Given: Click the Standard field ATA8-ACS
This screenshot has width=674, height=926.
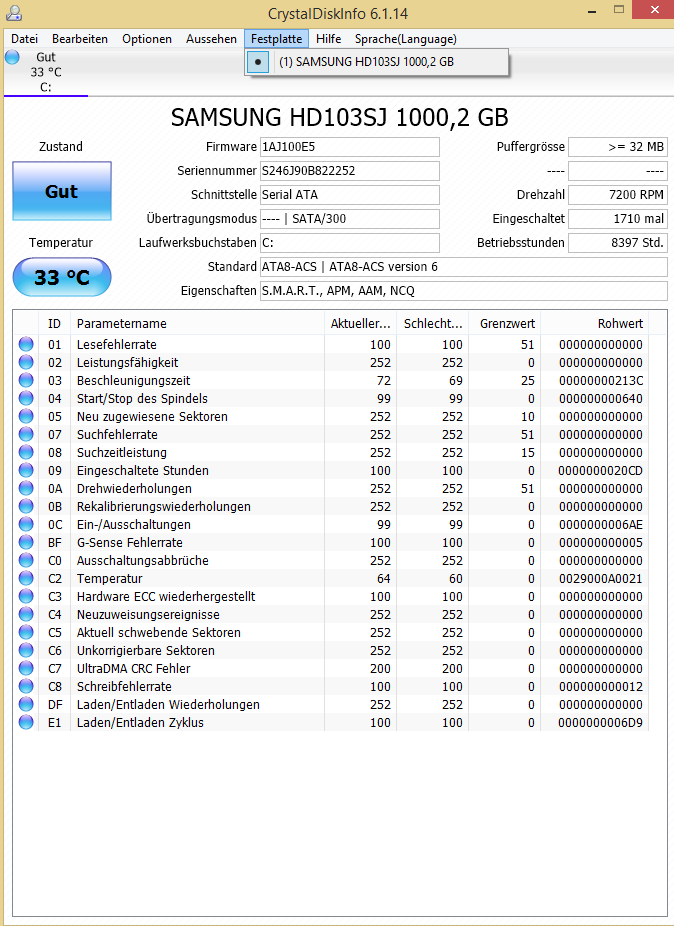Looking at the screenshot, I should tap(464, 267).
